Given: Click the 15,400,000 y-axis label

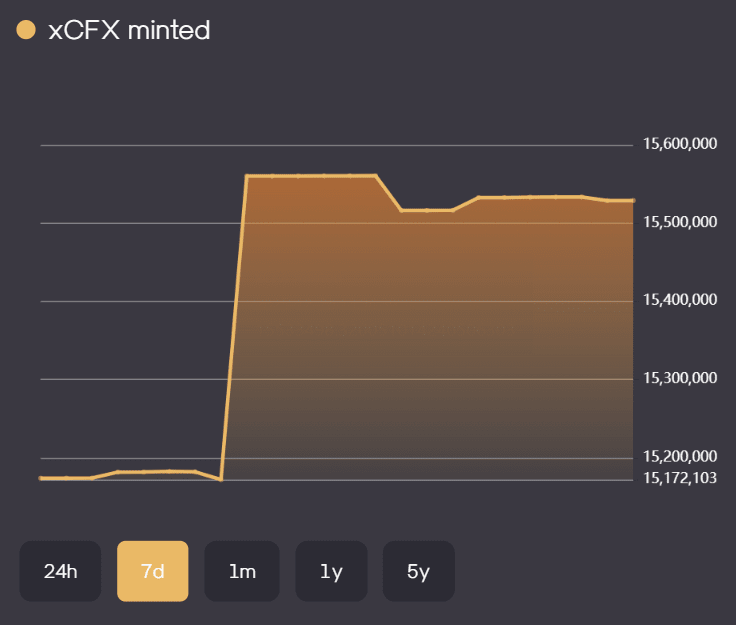Looking at the screenshot, I should pyautogui.click(x=680, y=300).
